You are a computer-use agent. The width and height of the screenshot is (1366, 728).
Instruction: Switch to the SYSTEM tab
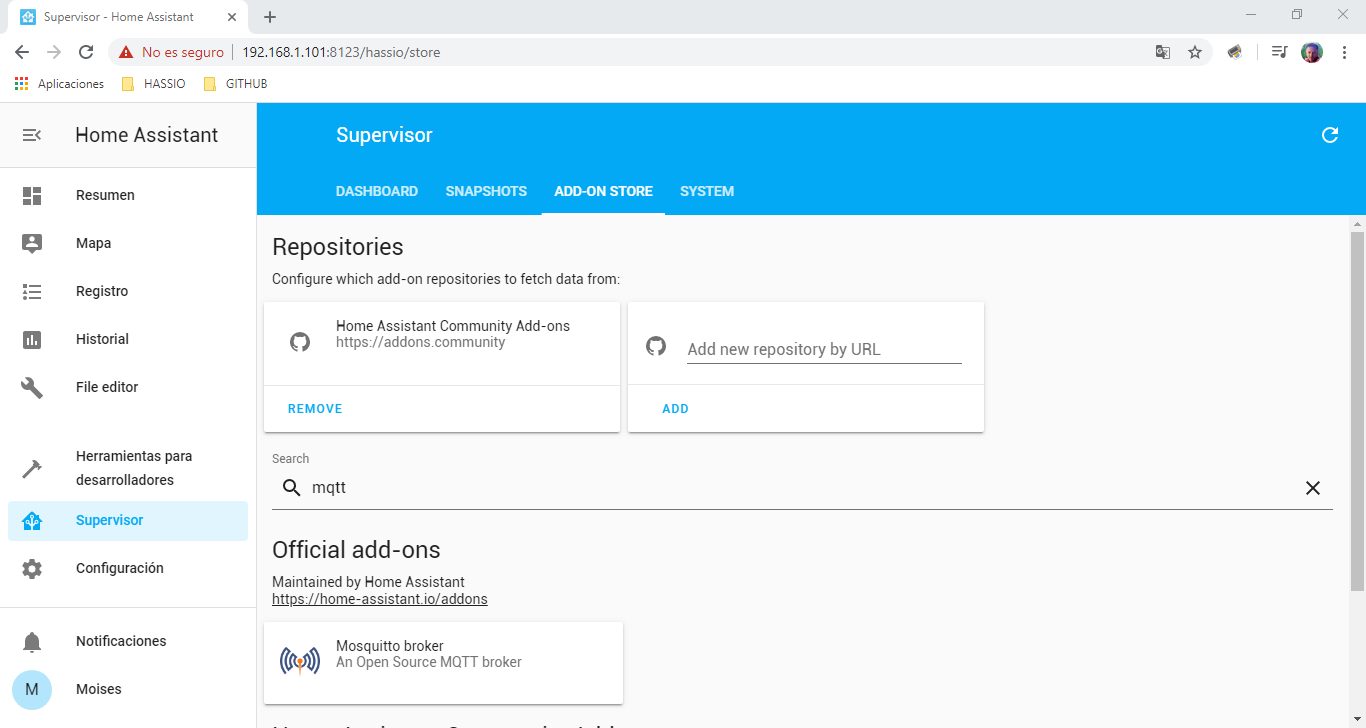click(707, 191)
